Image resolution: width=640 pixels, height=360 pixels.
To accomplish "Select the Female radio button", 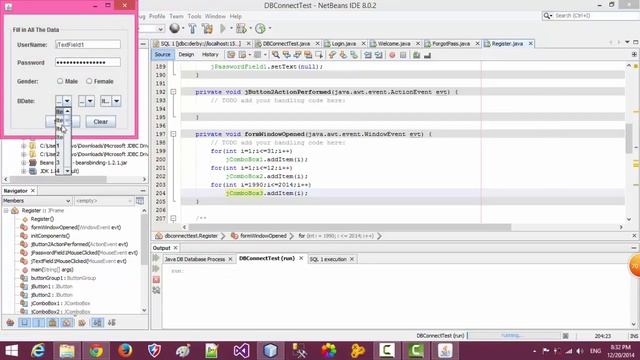I will click(89, 81).
